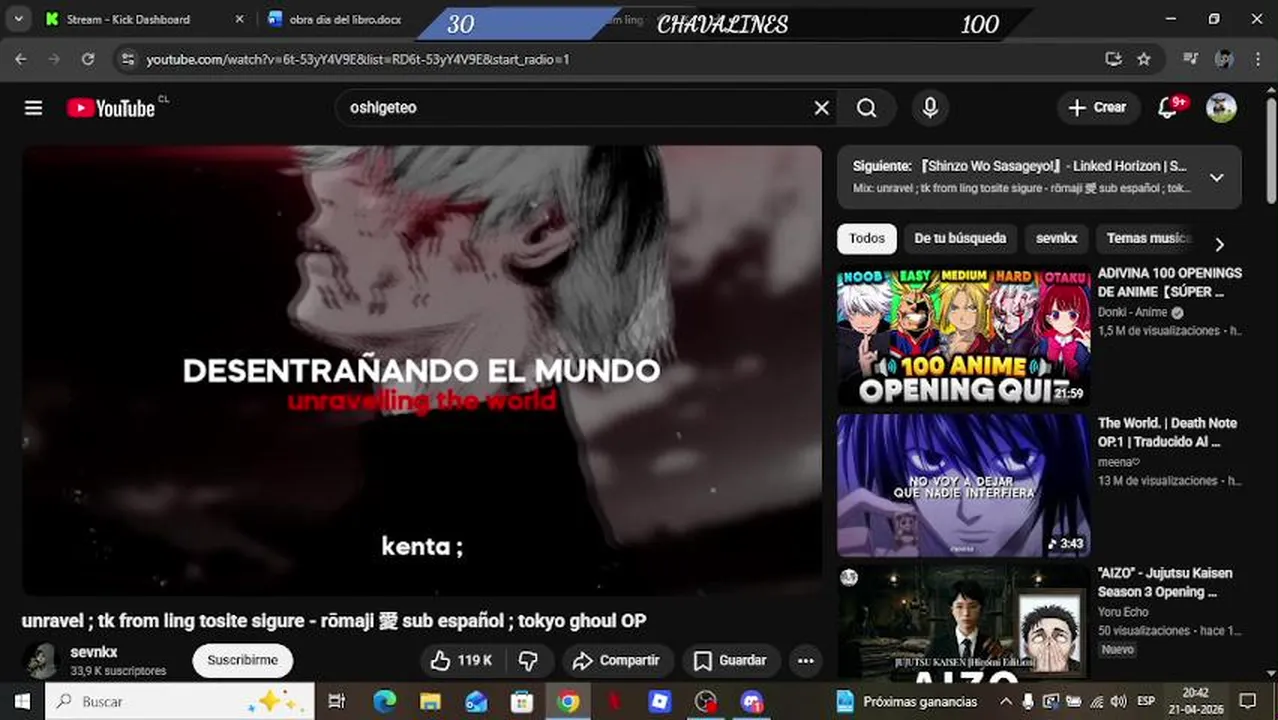
Task: Share the video via Compartir
Action: click(616, 660)
